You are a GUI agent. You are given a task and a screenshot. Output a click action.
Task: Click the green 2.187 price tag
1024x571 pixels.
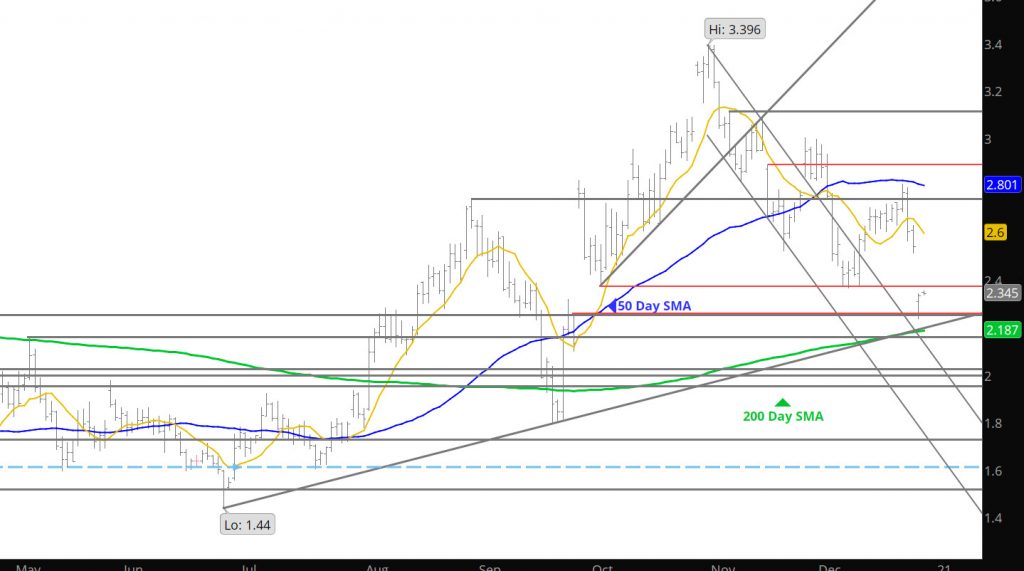[x=1002, y=329]
